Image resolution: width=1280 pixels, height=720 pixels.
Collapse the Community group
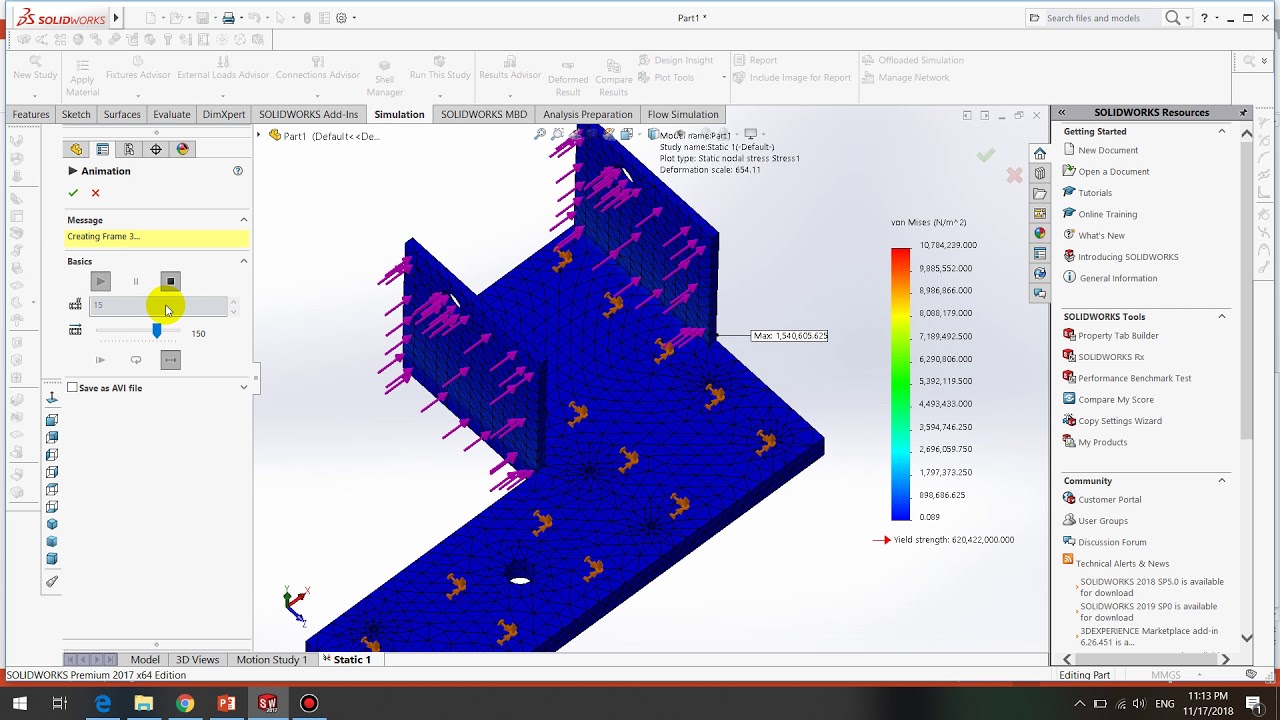click(1221, 481)
